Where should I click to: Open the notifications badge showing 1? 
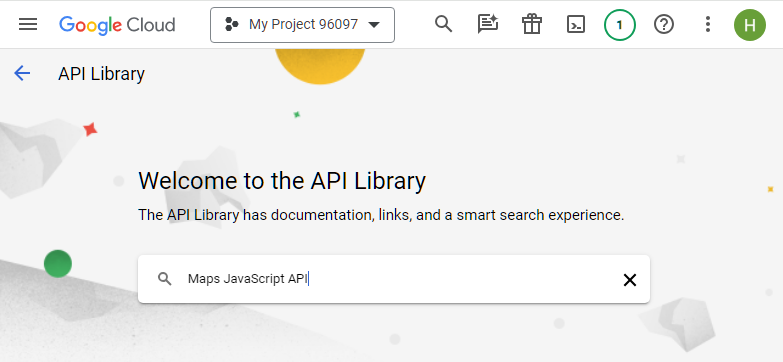point(620,24)
